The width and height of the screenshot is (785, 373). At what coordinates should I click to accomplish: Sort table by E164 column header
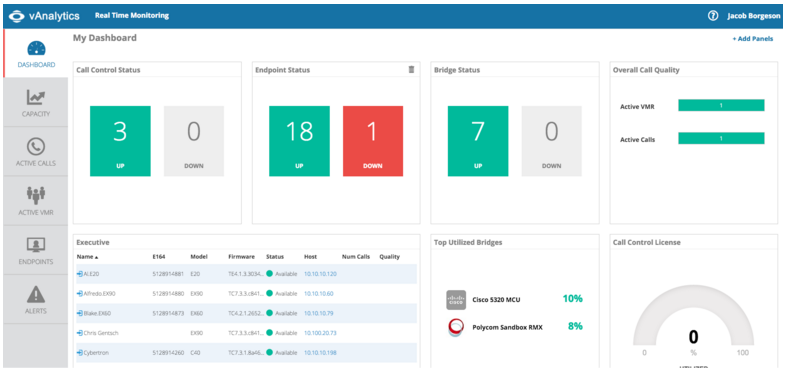pyautogui.click(x=159, y=257)
